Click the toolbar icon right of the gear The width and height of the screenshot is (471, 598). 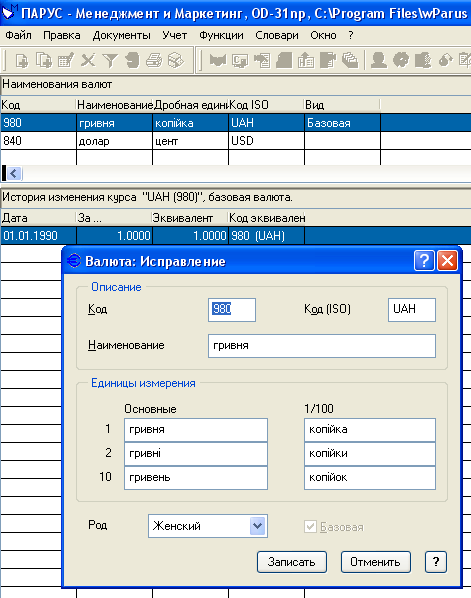coord(423,61)
